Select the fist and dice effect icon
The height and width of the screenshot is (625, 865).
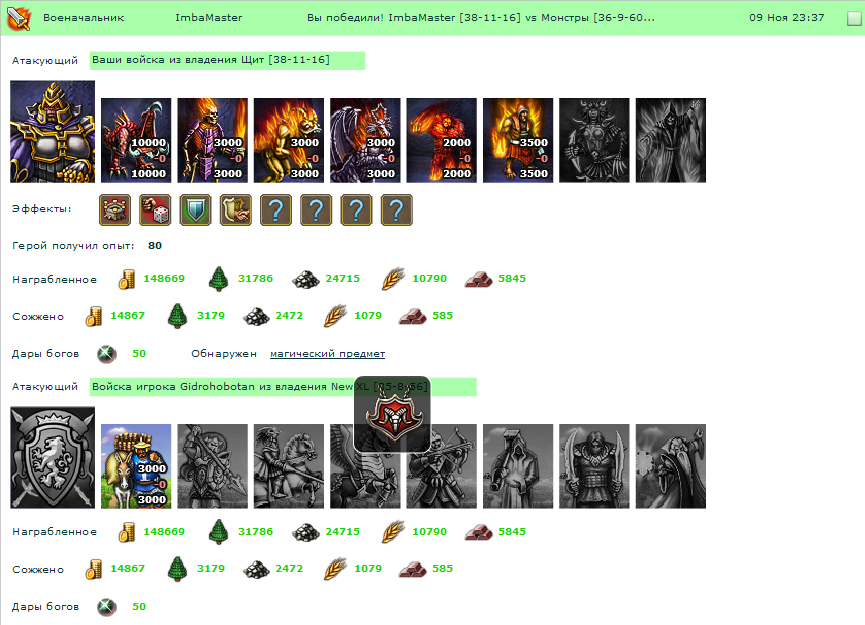coord(155,210)
